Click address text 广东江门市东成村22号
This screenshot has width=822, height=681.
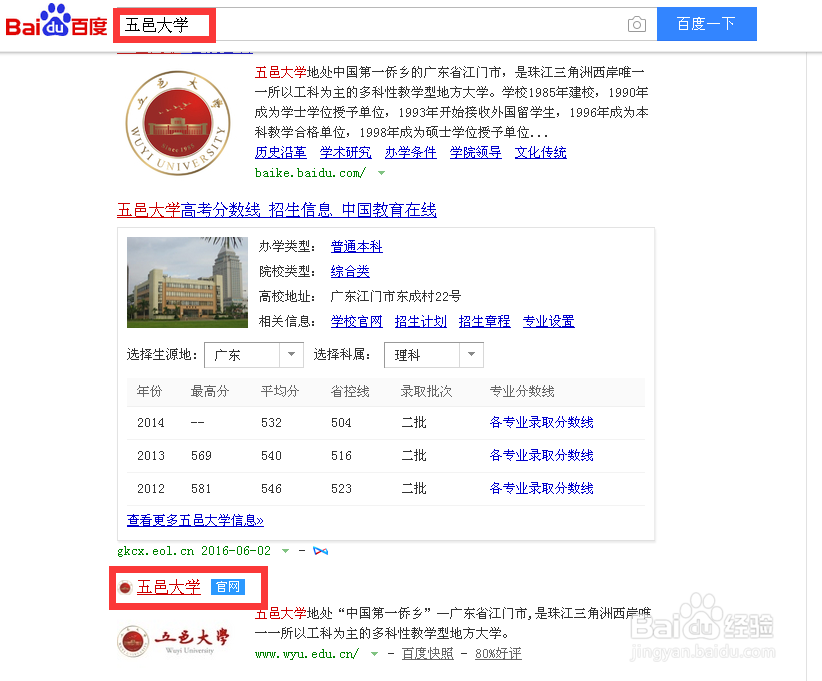[396, 297]
